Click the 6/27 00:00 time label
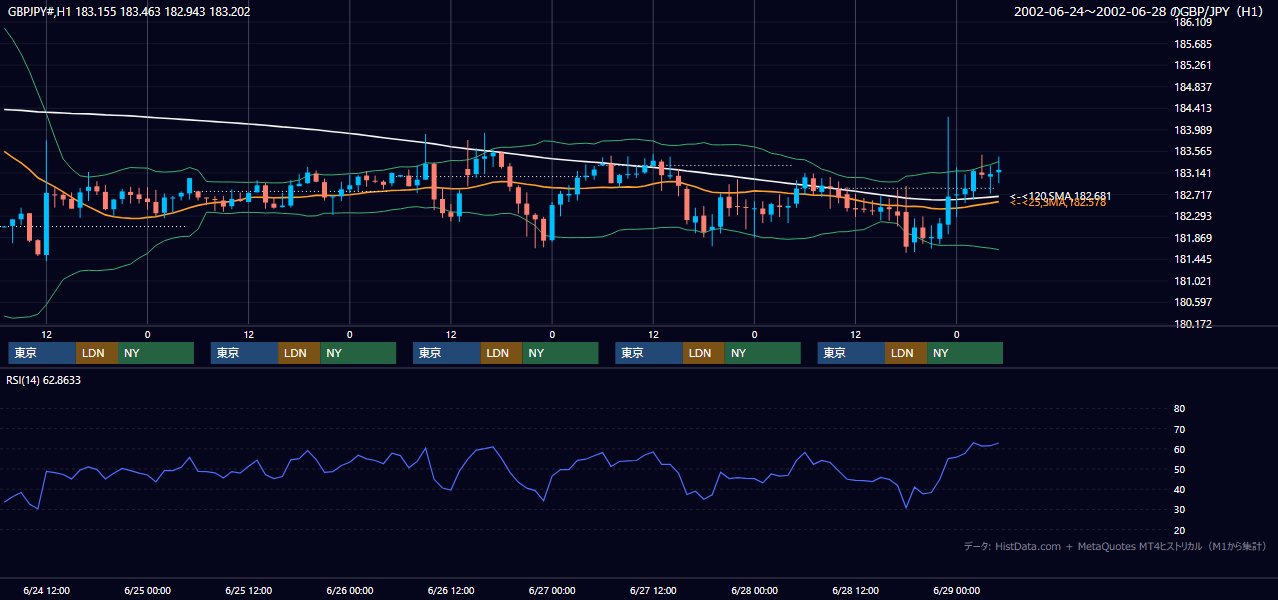Viewport: 1278px width, 600px height. click(x=552, y=590)
